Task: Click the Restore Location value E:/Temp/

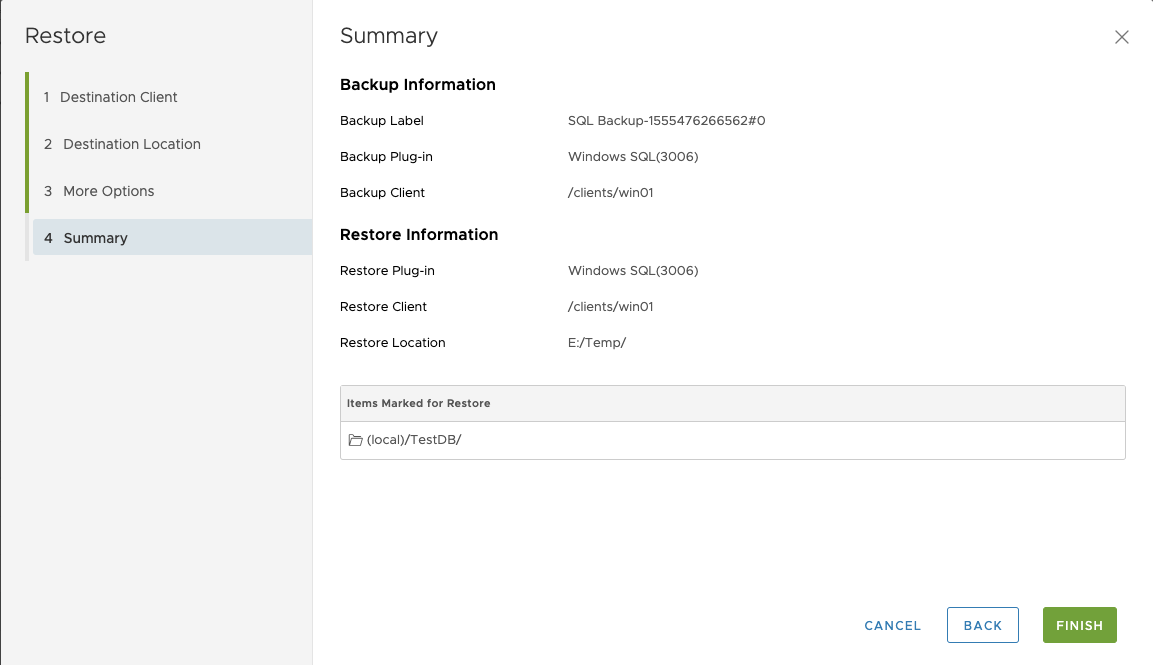Action: coord(595,342)
